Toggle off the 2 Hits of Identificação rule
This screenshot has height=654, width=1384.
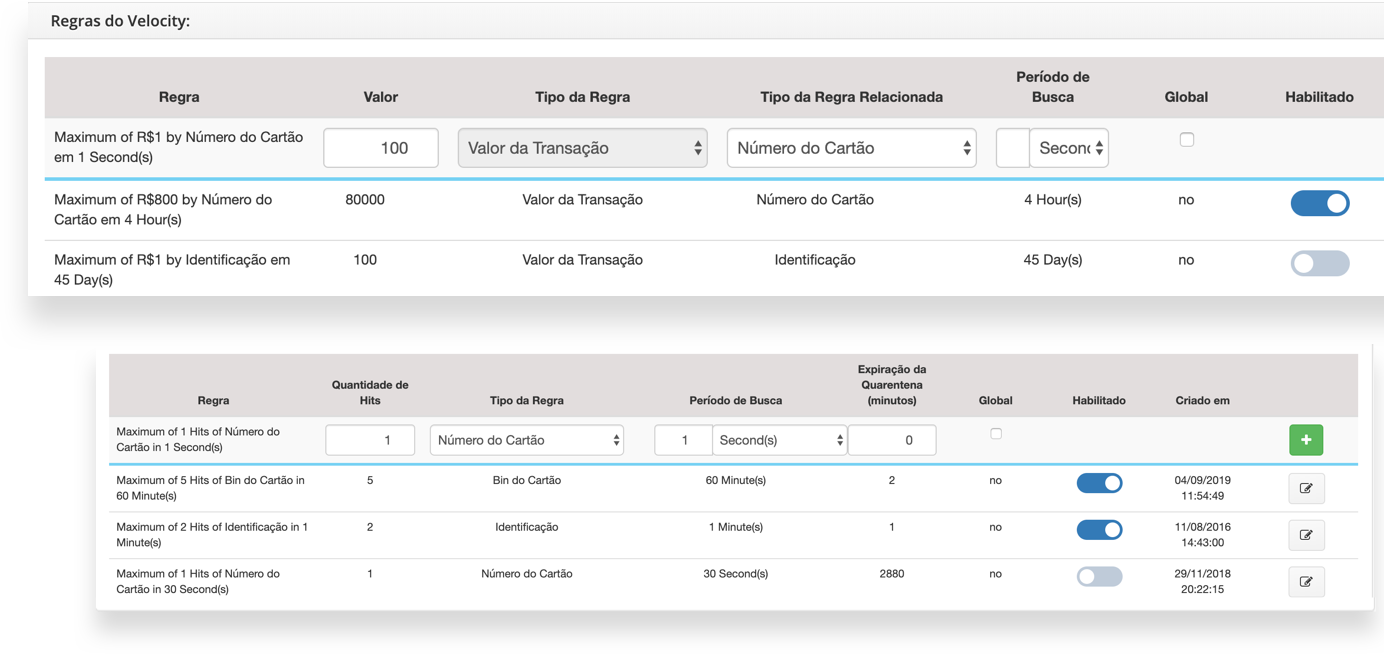pyautogui.click(x=1099, y=530)
